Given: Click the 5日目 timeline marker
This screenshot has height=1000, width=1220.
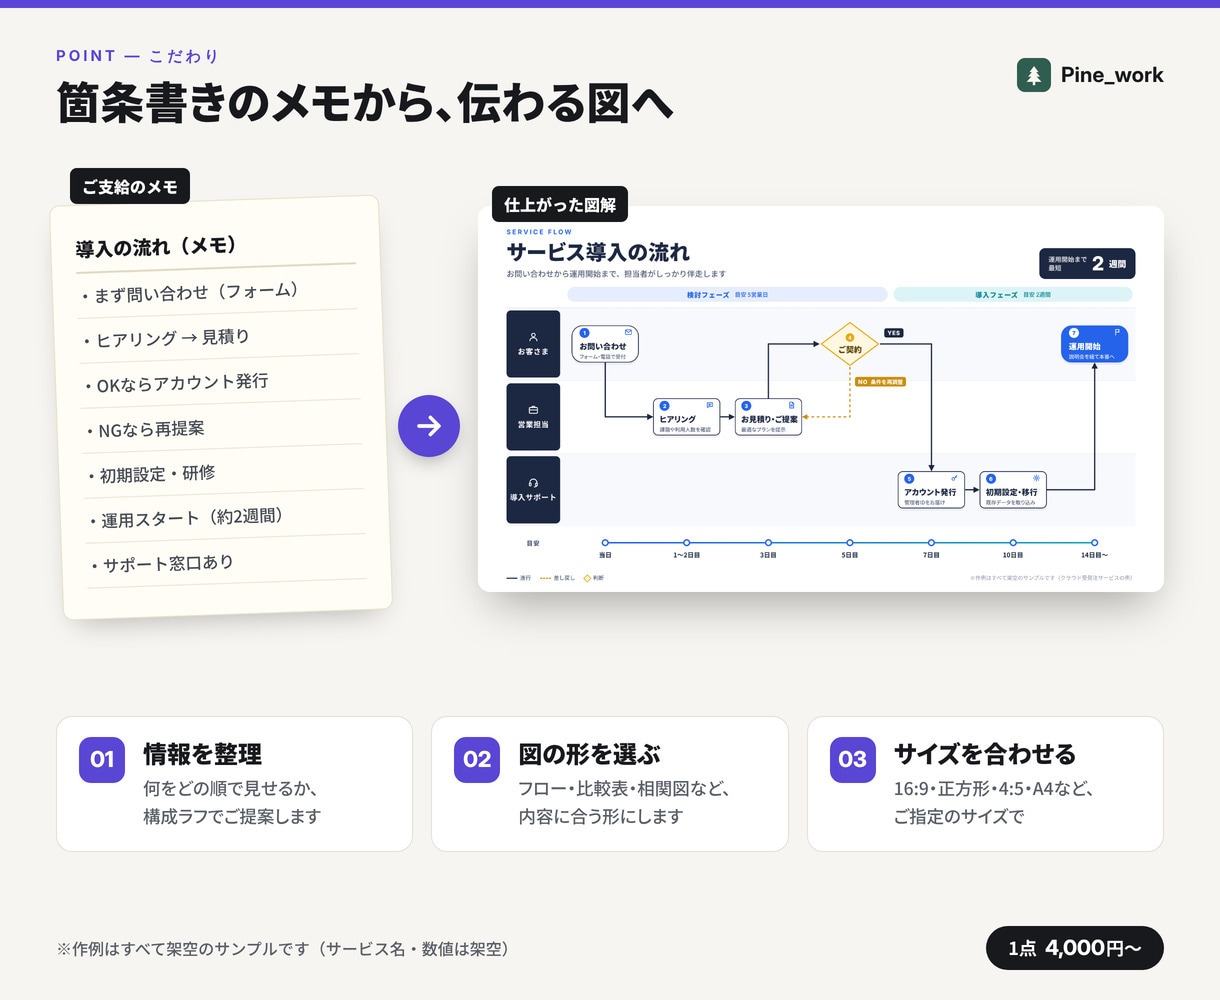Looking at the screenshot, I should (850, 543).
